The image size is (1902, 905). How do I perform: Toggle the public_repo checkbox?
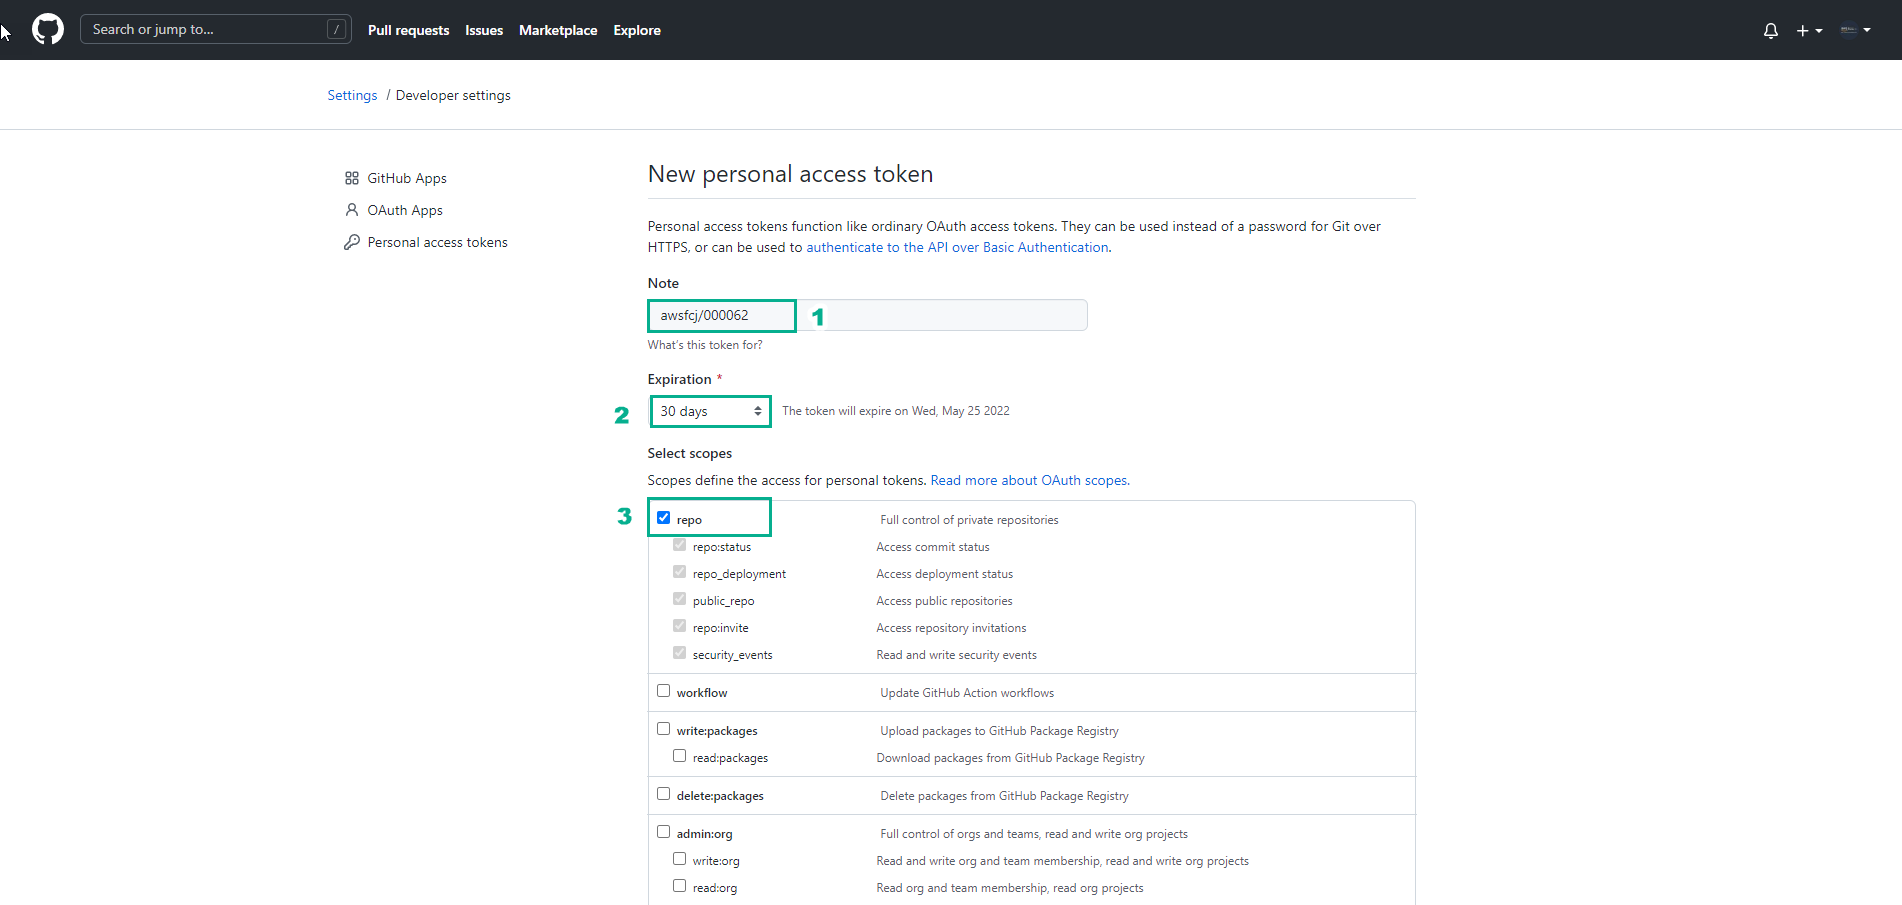tap(679, 599)
